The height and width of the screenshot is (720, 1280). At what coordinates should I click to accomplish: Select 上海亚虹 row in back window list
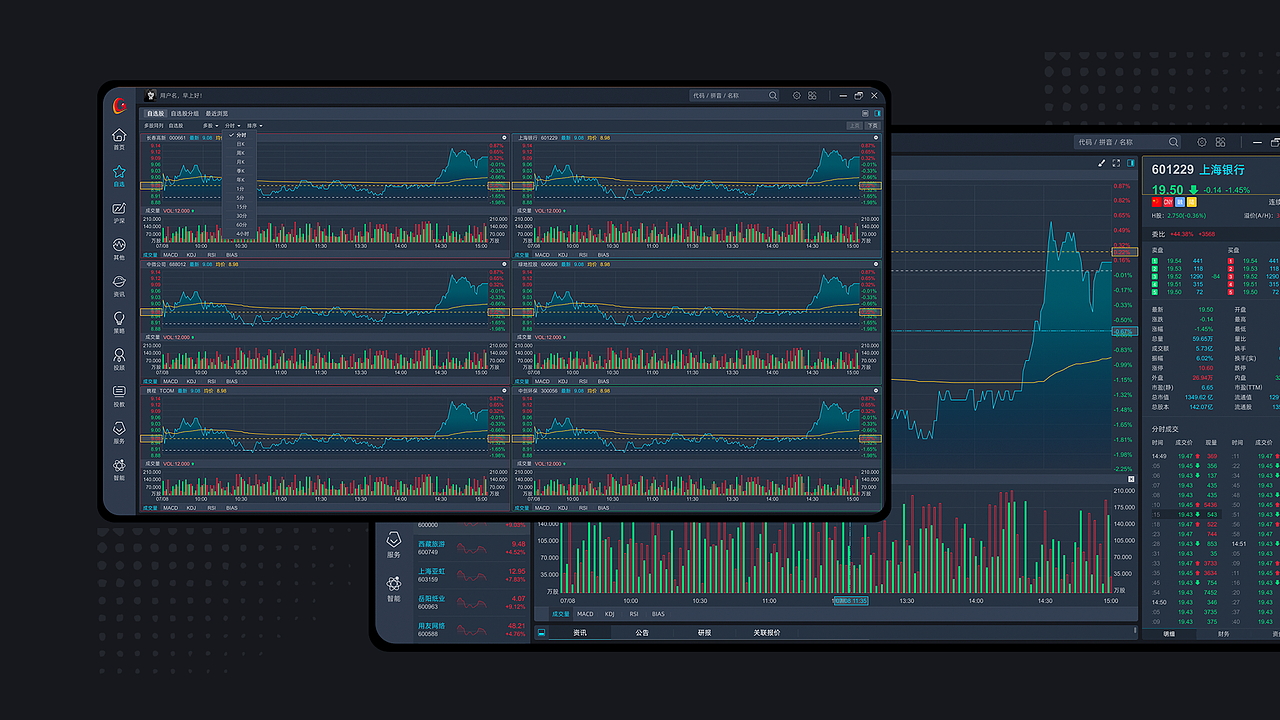[472, 575]
